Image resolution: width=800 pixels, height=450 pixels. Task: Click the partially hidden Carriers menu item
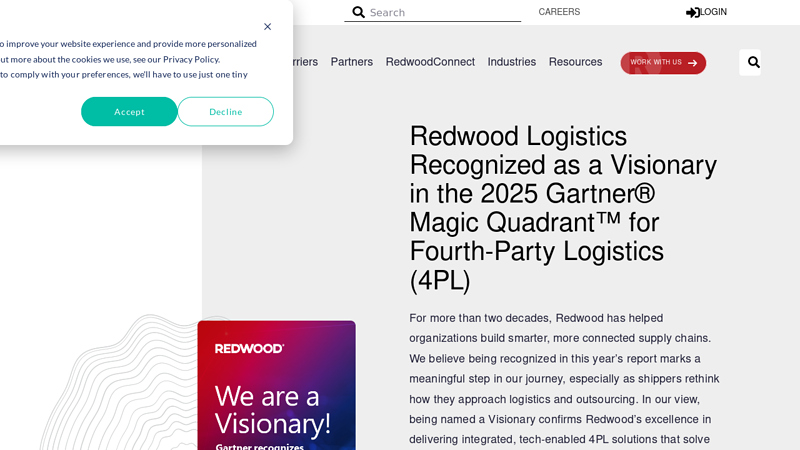point(304,62)
